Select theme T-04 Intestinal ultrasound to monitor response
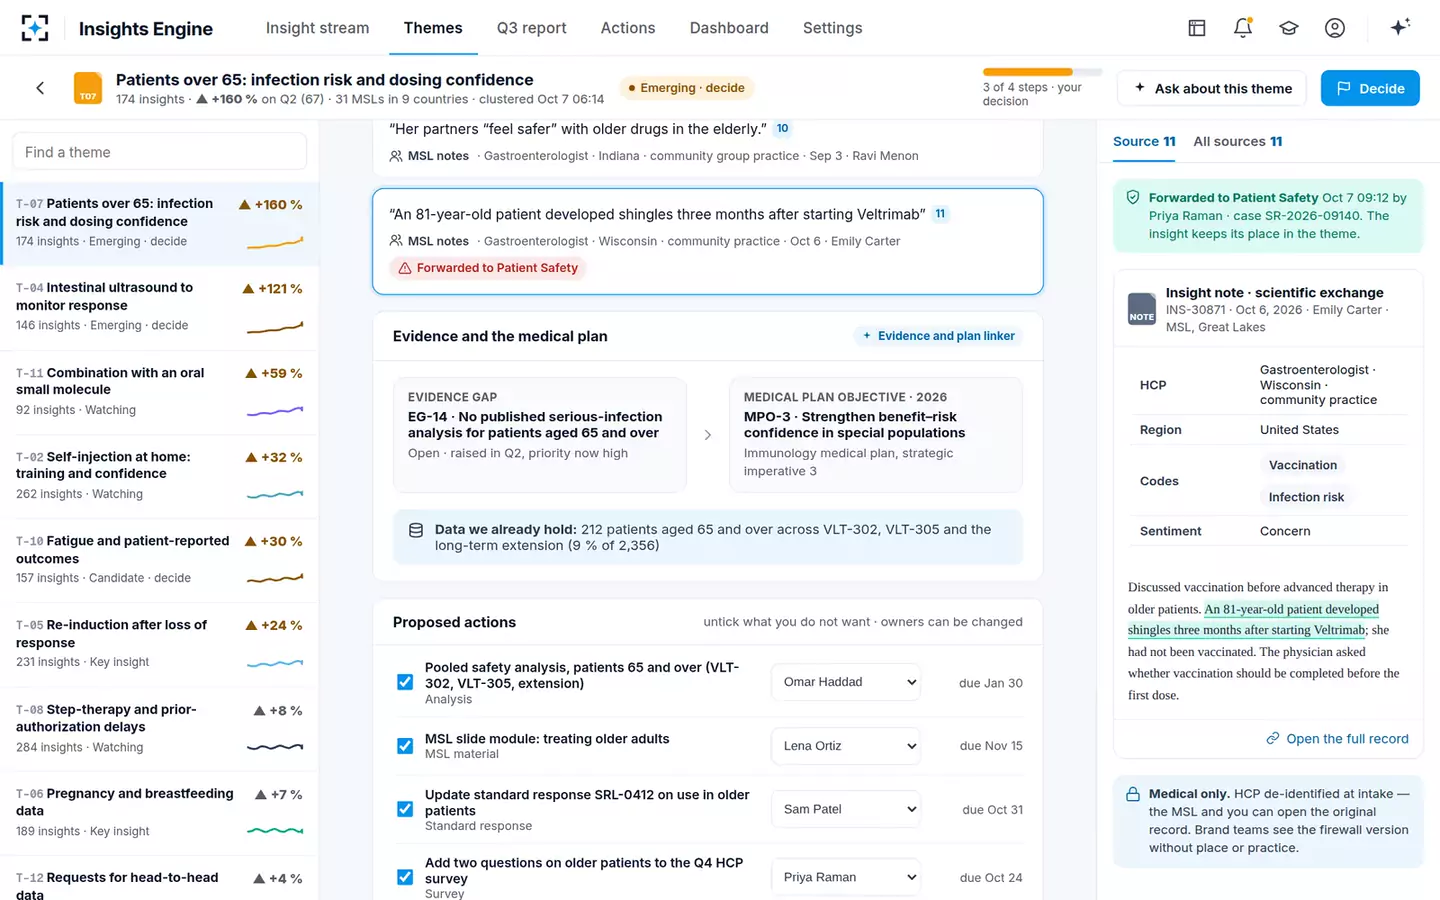 (160, 308)
